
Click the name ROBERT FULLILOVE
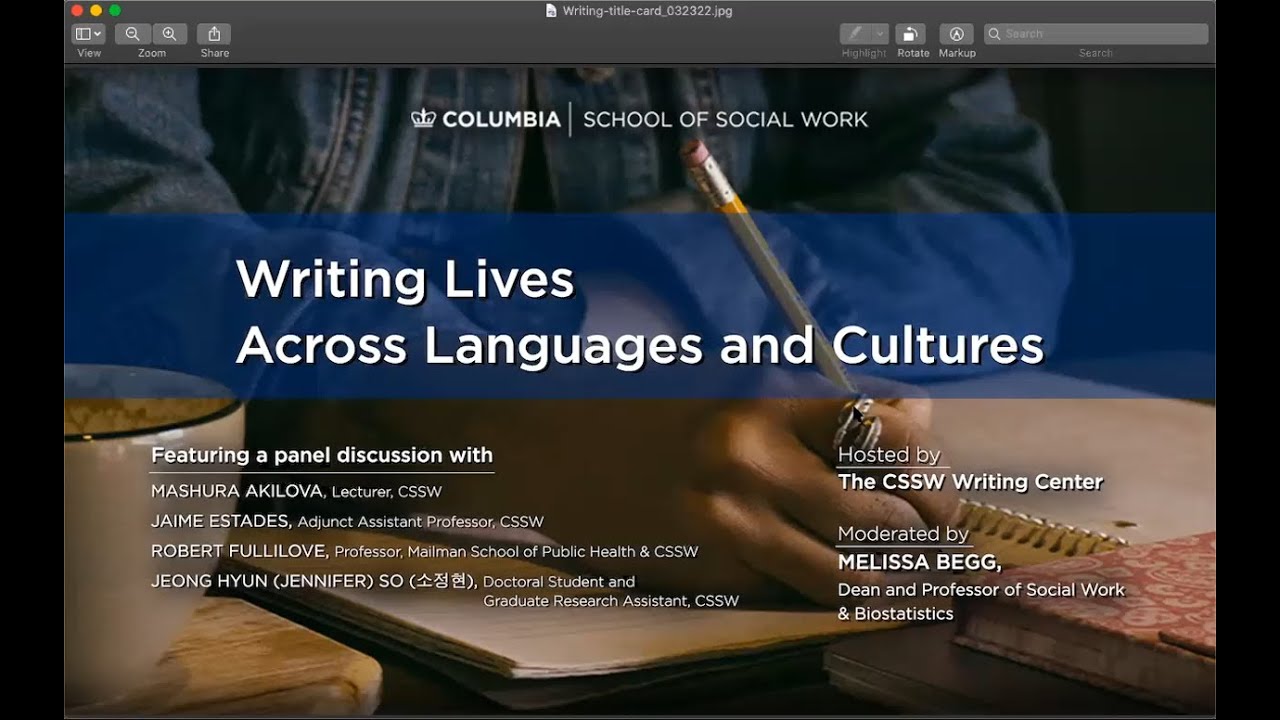[239, 551]
